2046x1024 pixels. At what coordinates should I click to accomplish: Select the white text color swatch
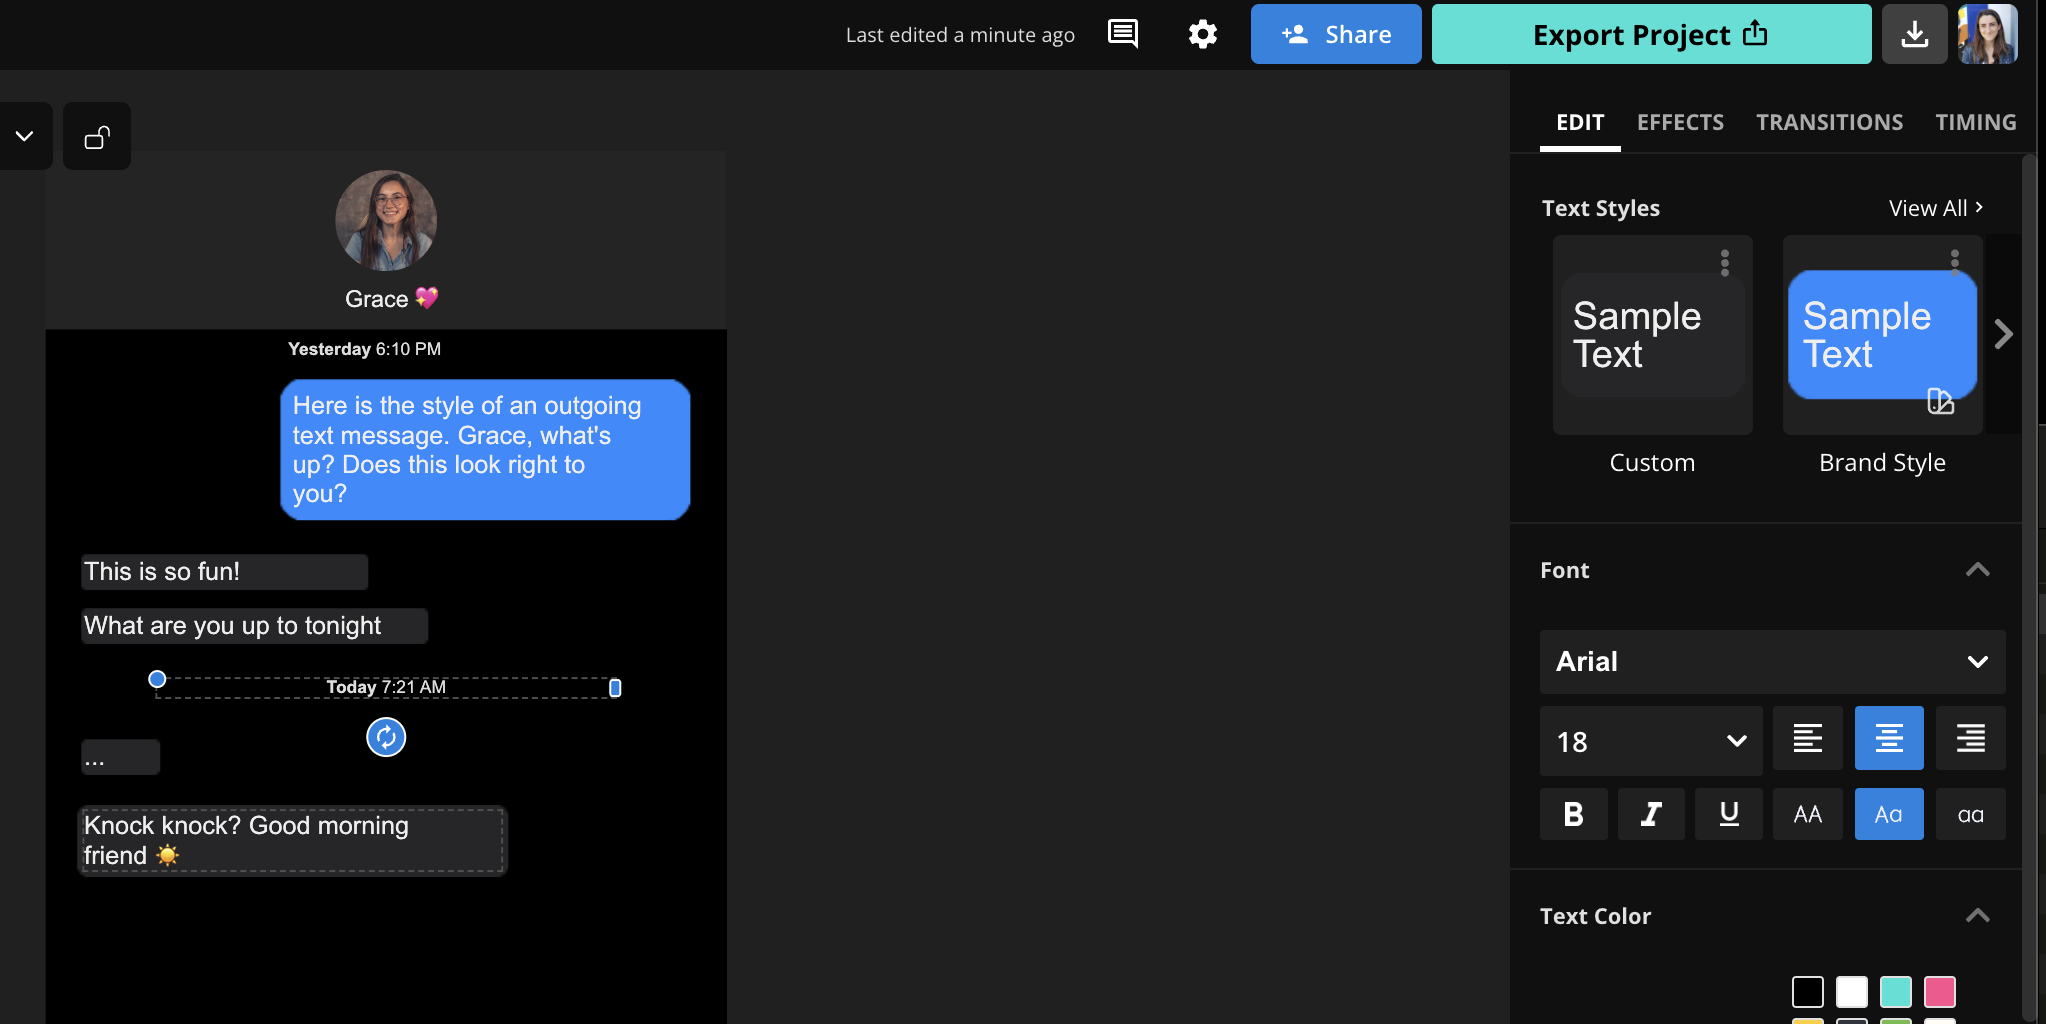pos(1852,992)
